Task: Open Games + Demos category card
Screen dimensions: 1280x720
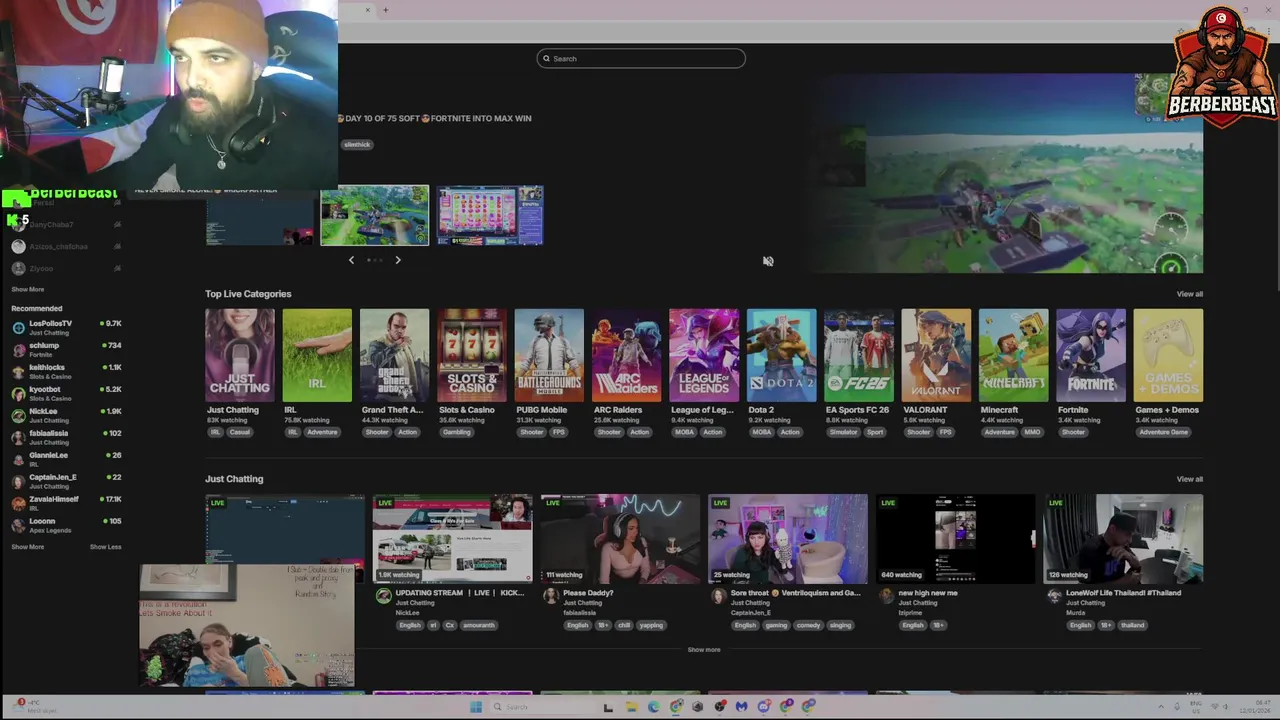Action: point(1168,355)
